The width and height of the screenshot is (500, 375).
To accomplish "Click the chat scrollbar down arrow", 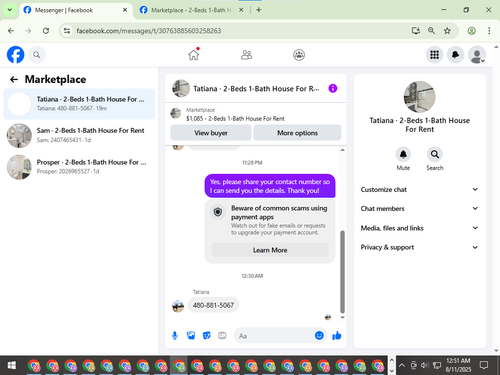I will pyautogui.click(x=342, y=317).
